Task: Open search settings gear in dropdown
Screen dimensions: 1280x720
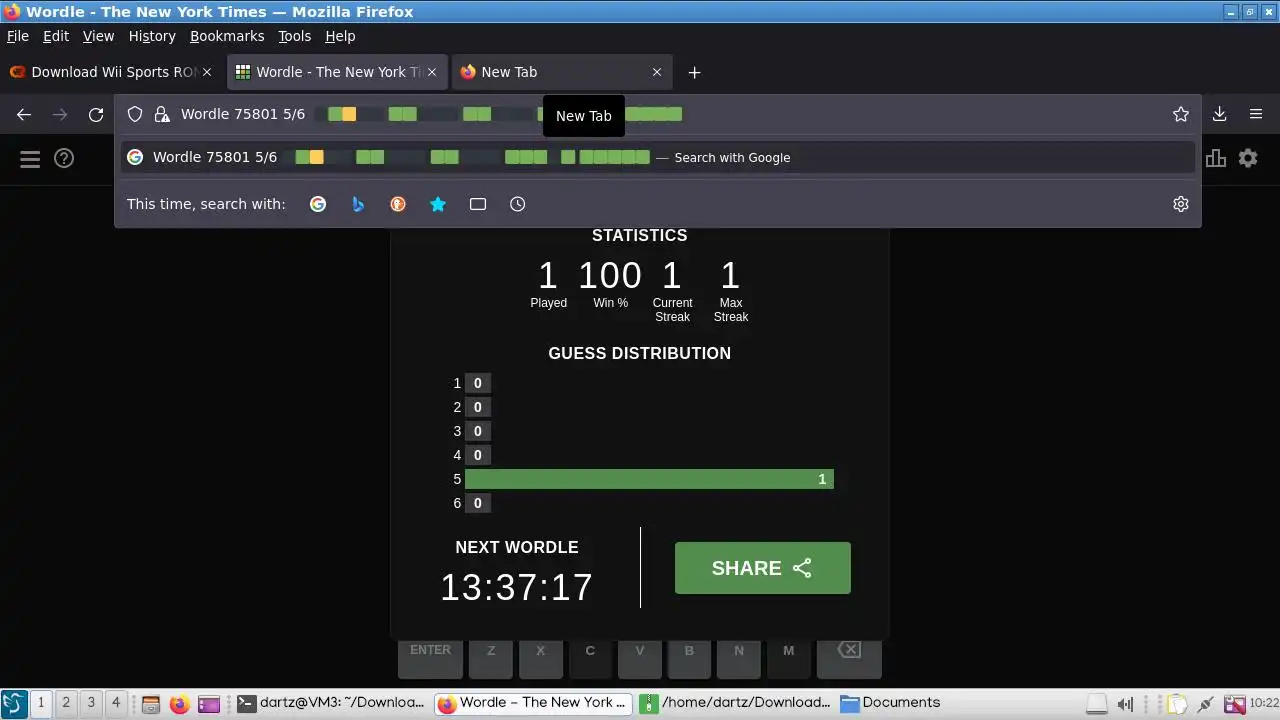Action: pyautogui.click(x=1181, y=204)
